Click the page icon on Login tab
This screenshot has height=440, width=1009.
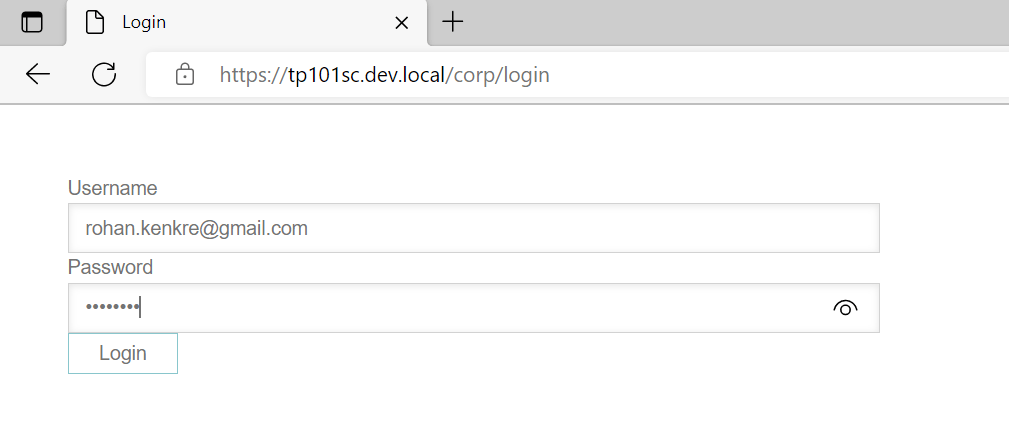pyautogui.click(x=95, y=22)
